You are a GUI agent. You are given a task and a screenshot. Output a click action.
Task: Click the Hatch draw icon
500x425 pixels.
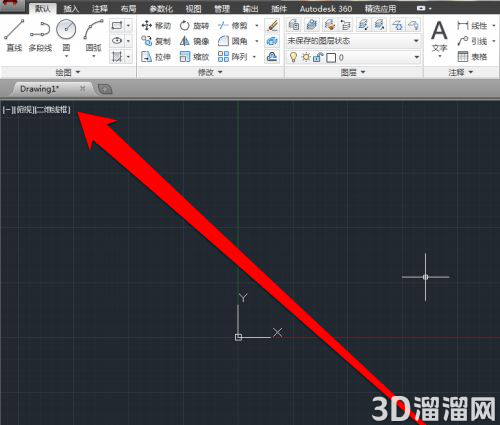coord(117,56)
